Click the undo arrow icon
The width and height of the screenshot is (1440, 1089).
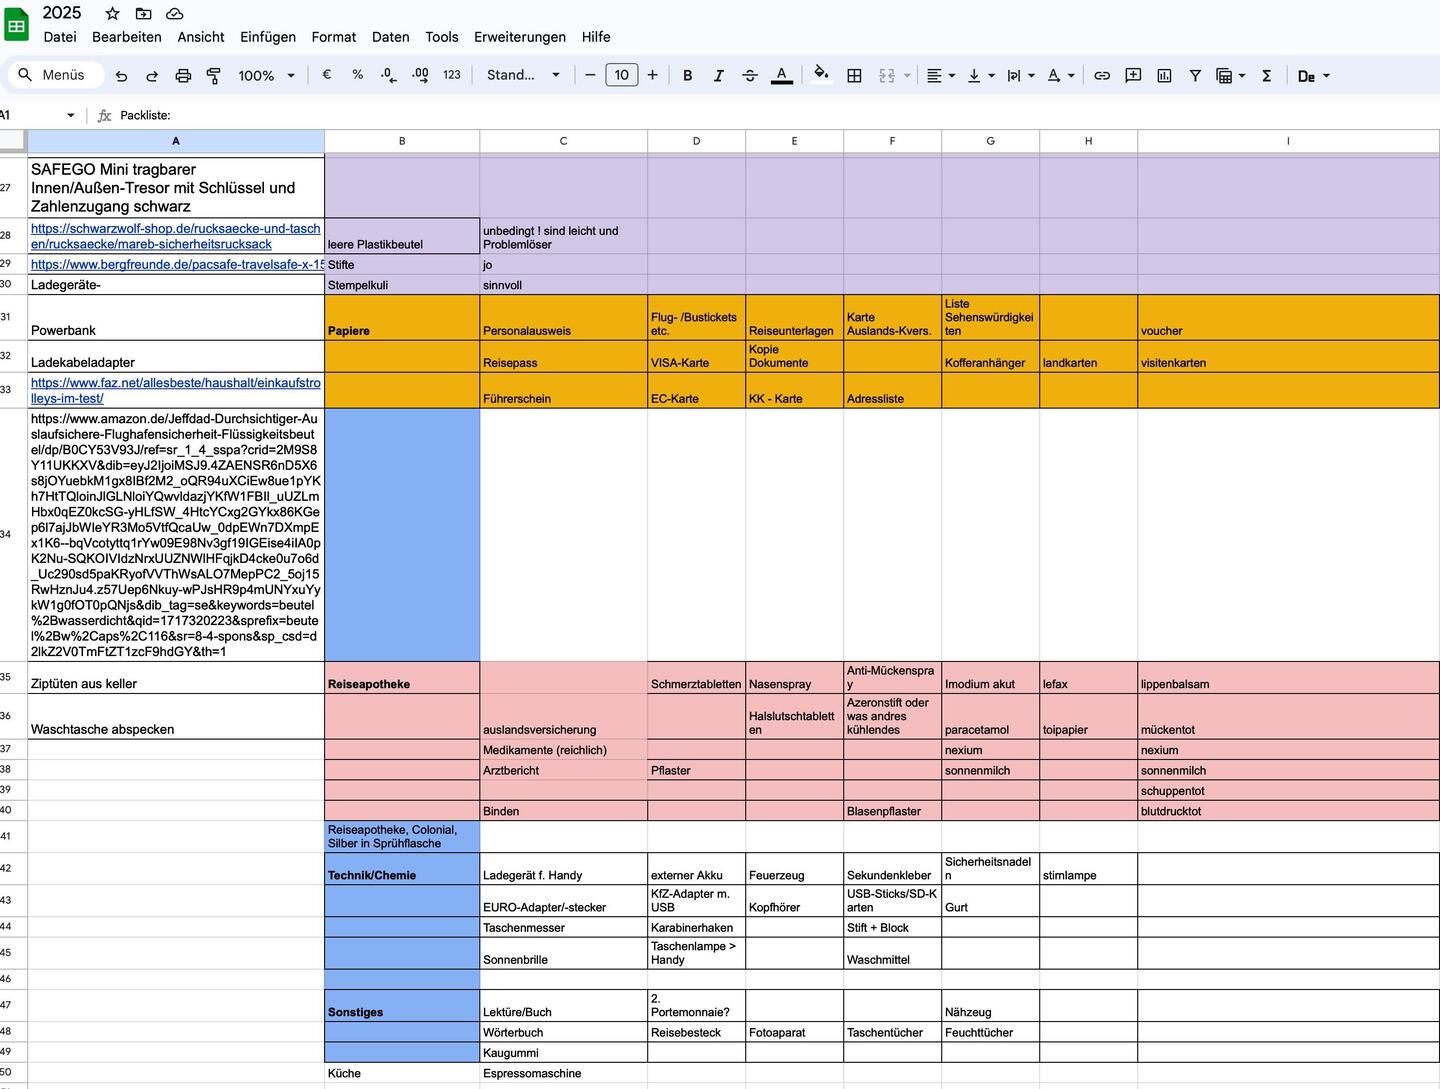121,76
